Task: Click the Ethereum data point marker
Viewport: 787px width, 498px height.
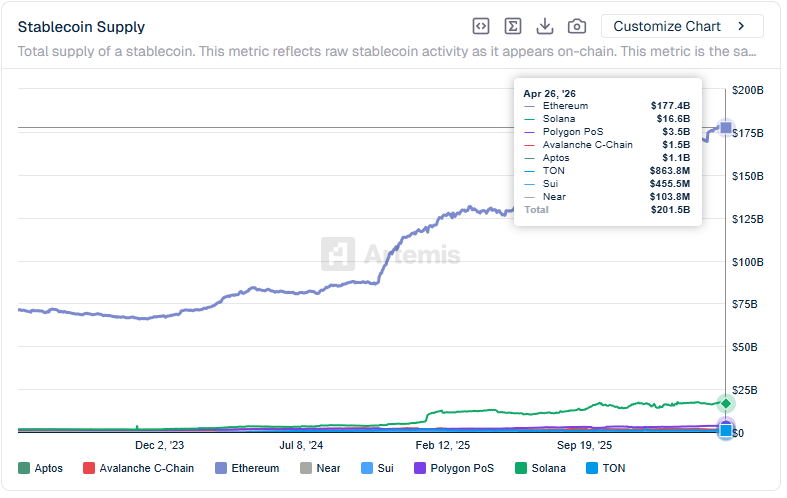Action: coord(726,129)
